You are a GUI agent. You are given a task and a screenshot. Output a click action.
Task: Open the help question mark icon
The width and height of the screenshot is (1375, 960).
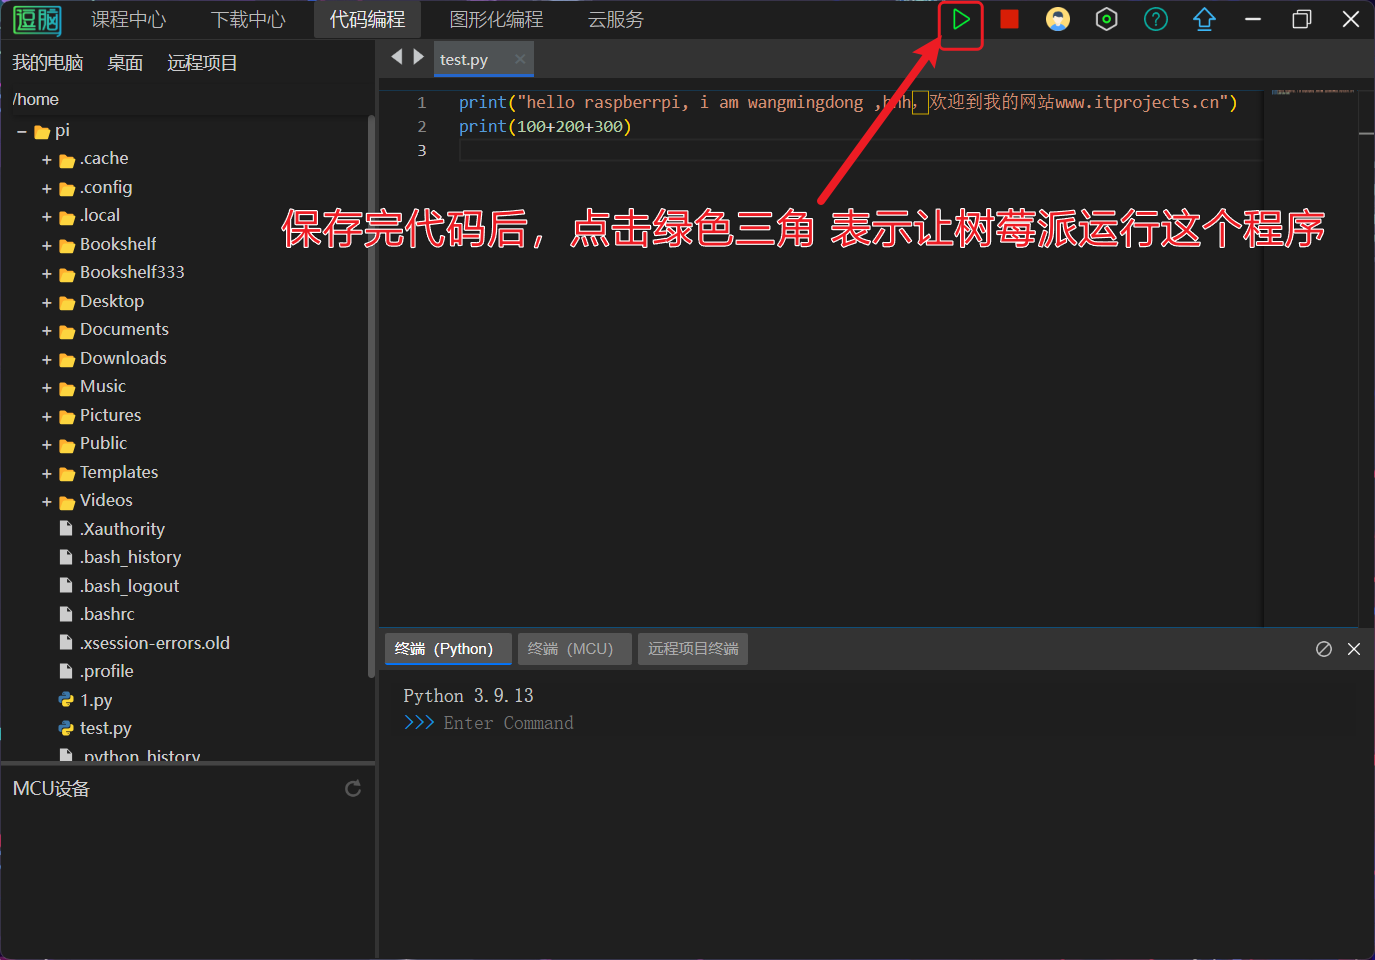[x=1156, y=19]
